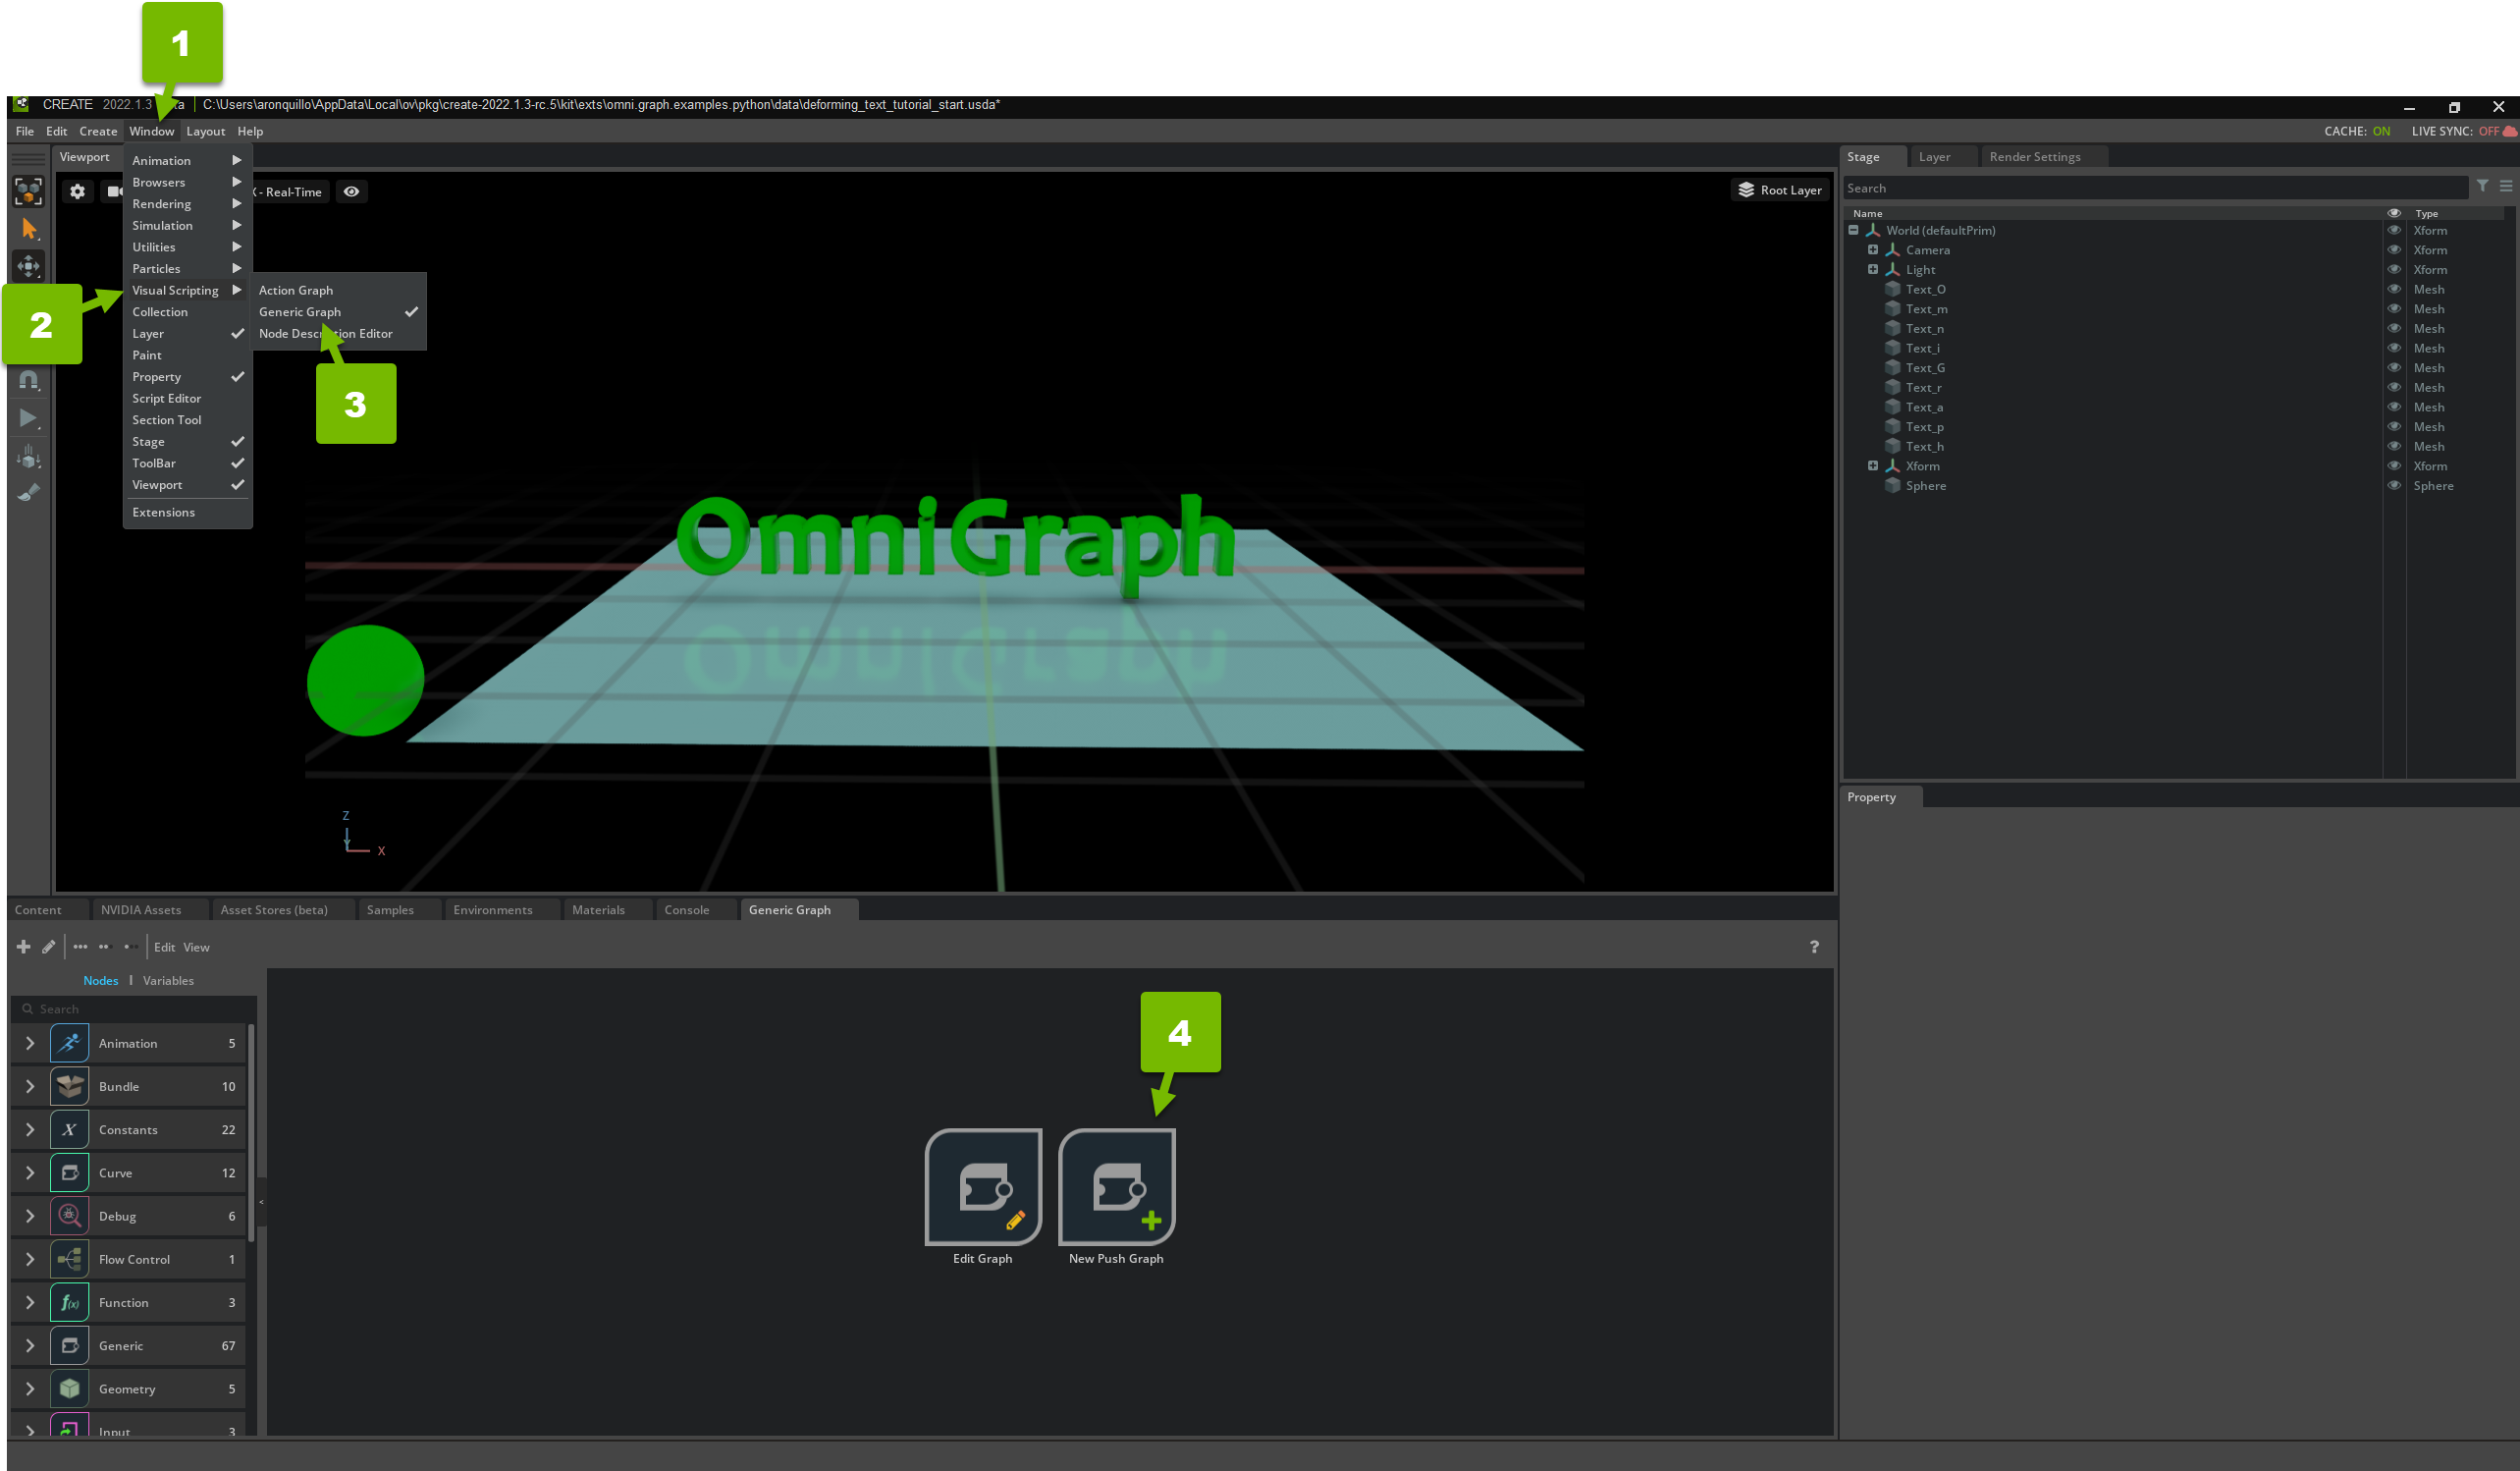The height and width of the screenshot is (1471, 2520).
Task: Click the New Push Graph icon
Action: [x=1116, y=1186]
